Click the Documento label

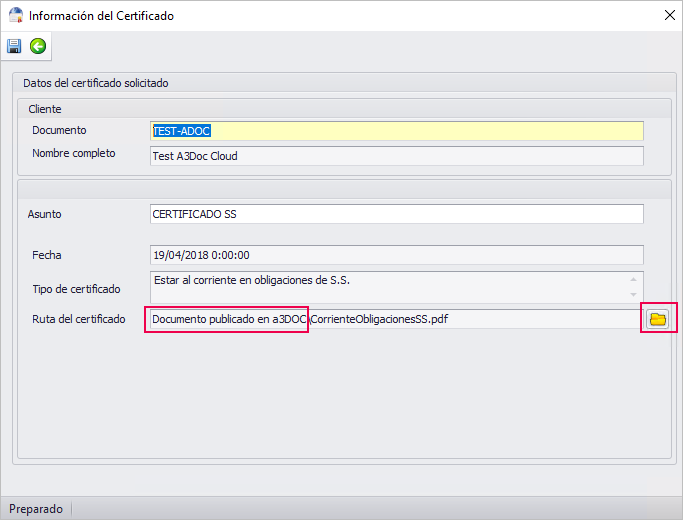tap(59, 130)
